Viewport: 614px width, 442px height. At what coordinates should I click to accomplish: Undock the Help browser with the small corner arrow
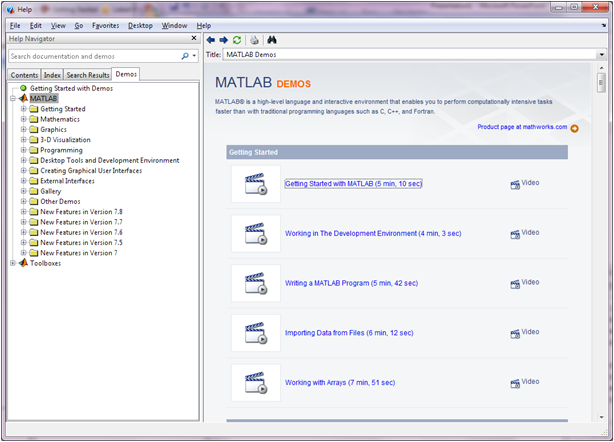(603, 25)
